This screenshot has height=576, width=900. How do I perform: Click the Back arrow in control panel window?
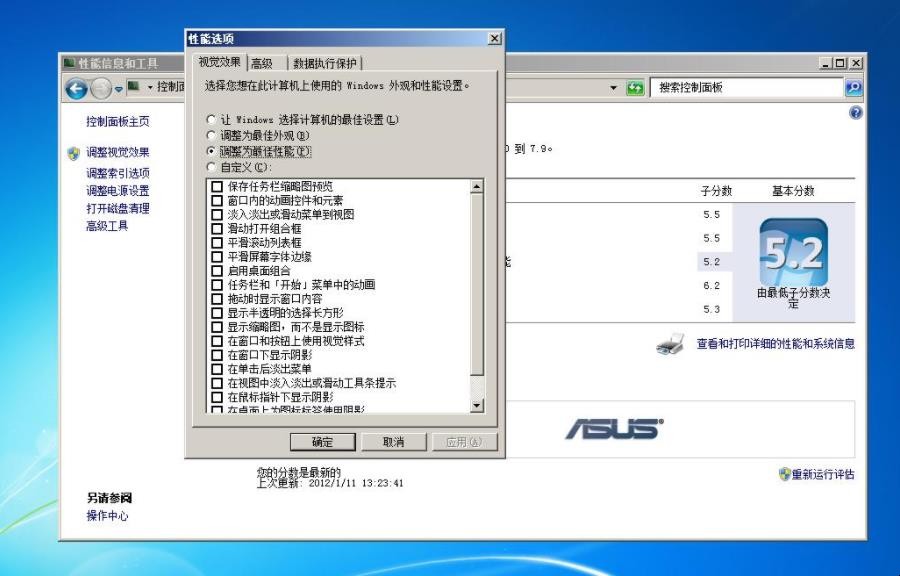click(x=76, y=88)
